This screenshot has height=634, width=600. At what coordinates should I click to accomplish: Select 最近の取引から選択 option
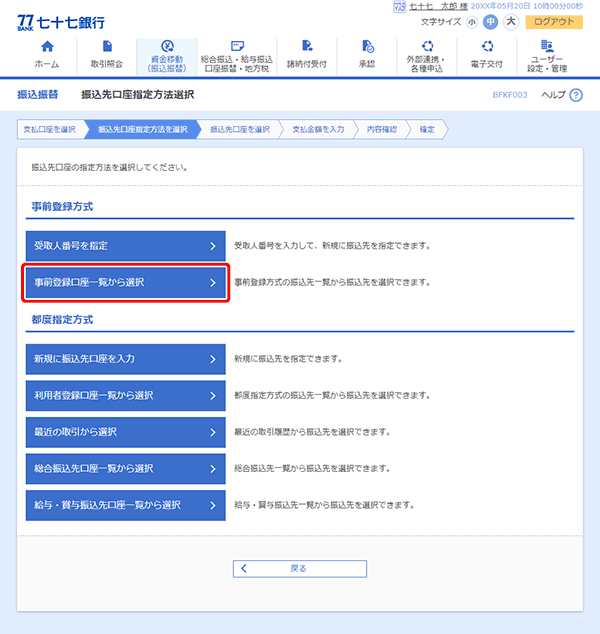coord(125,432)
